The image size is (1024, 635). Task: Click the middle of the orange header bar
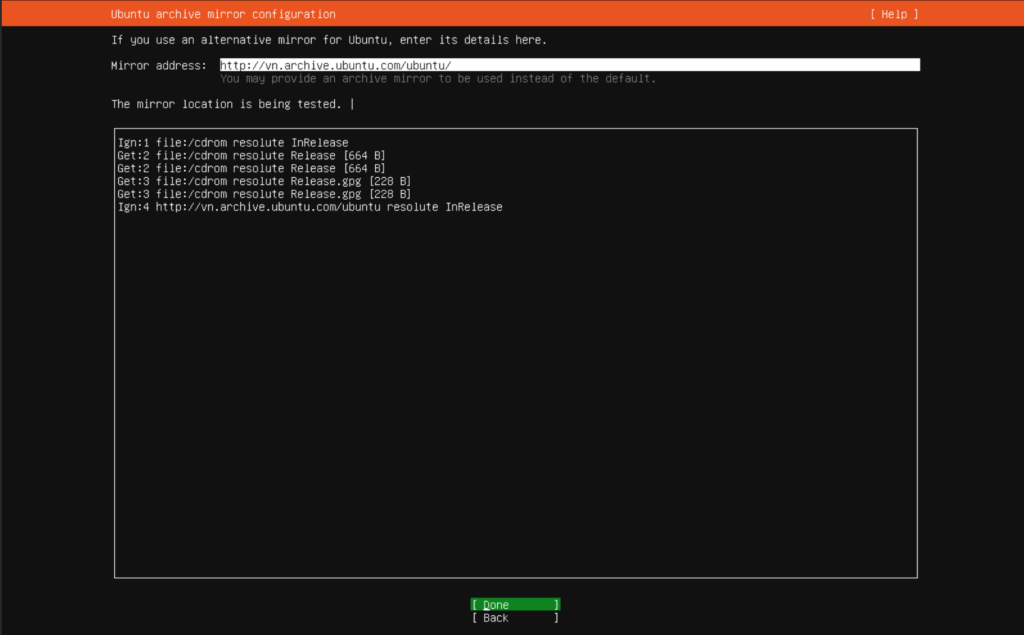pos(512,13)
